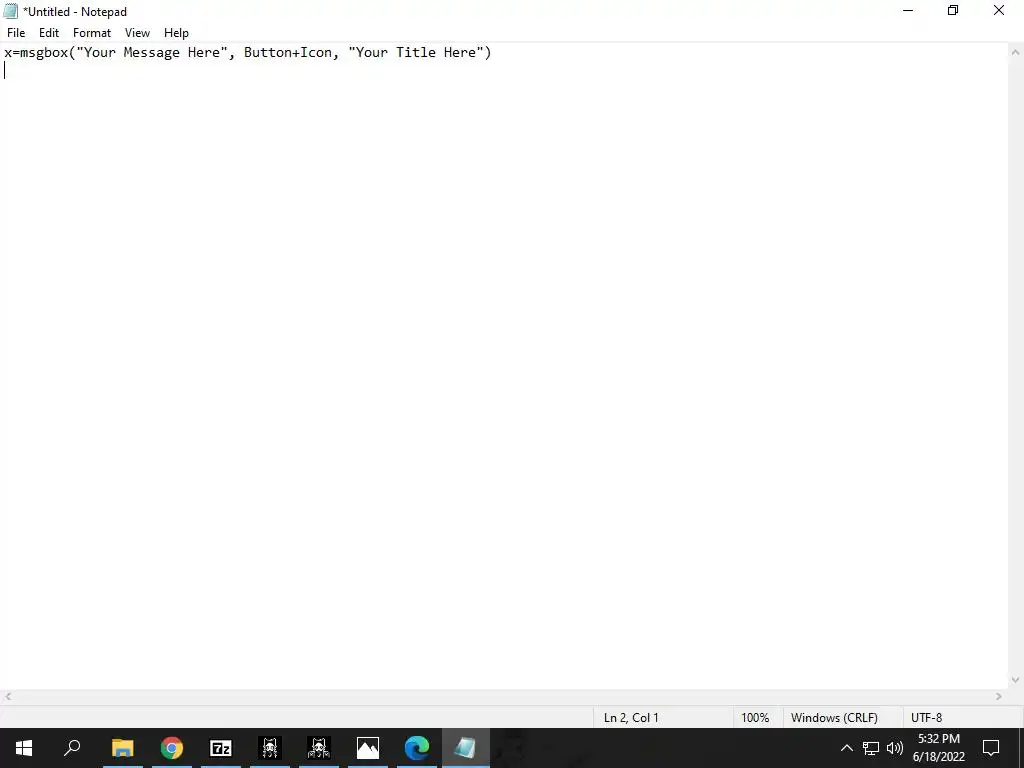Open the Photos app from taskbar
Image resolution: width=1024 pixels, height=768 pixels.
(368, 748)
